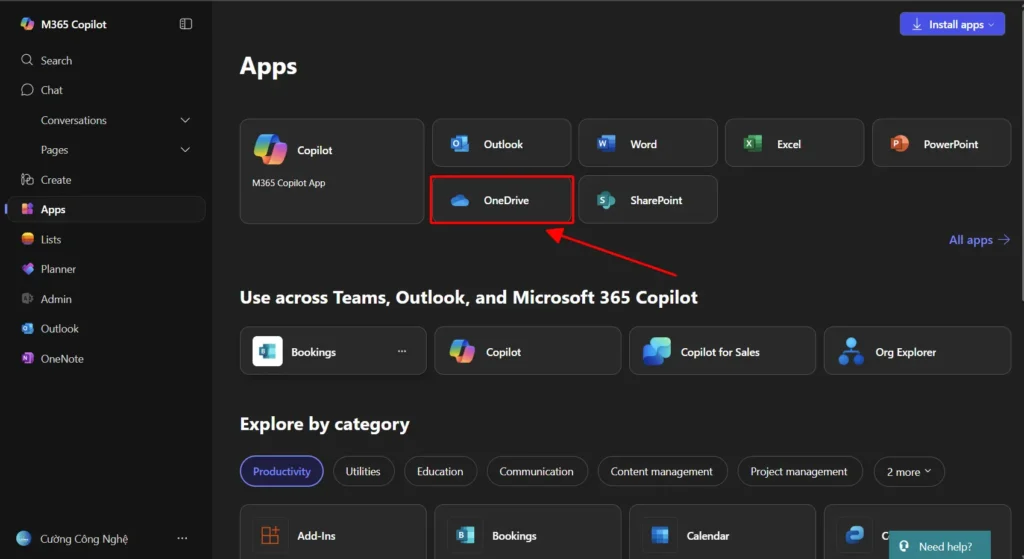Click the Need help? button
Image resolution: width=1024 pixels, height=559 pixels.
pos(939,546)
